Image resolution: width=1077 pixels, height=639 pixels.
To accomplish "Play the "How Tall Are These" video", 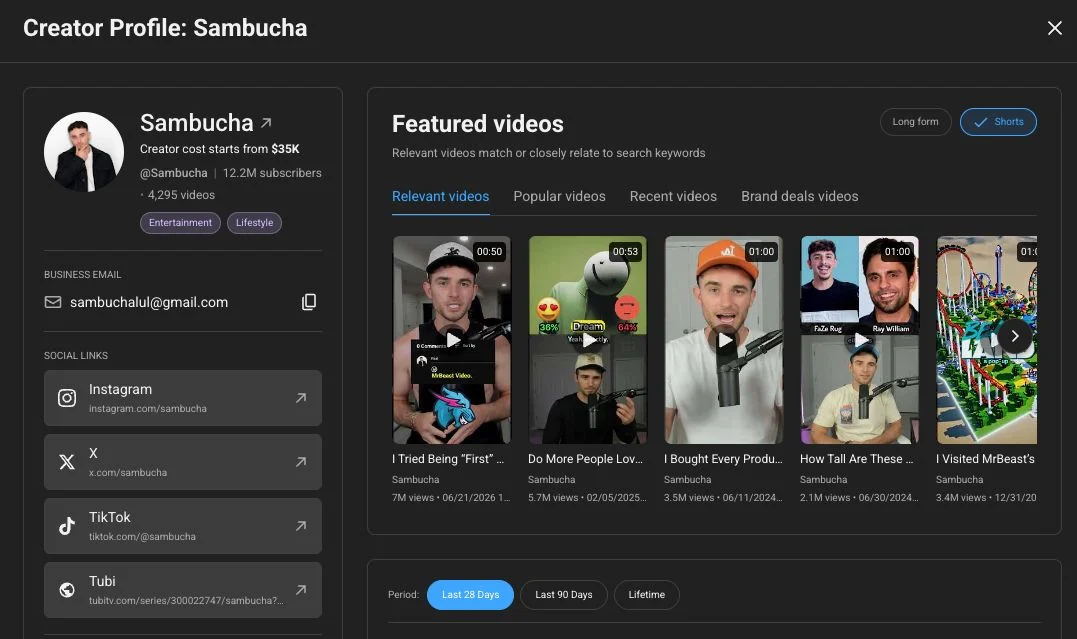I will (x=860, y=339).
